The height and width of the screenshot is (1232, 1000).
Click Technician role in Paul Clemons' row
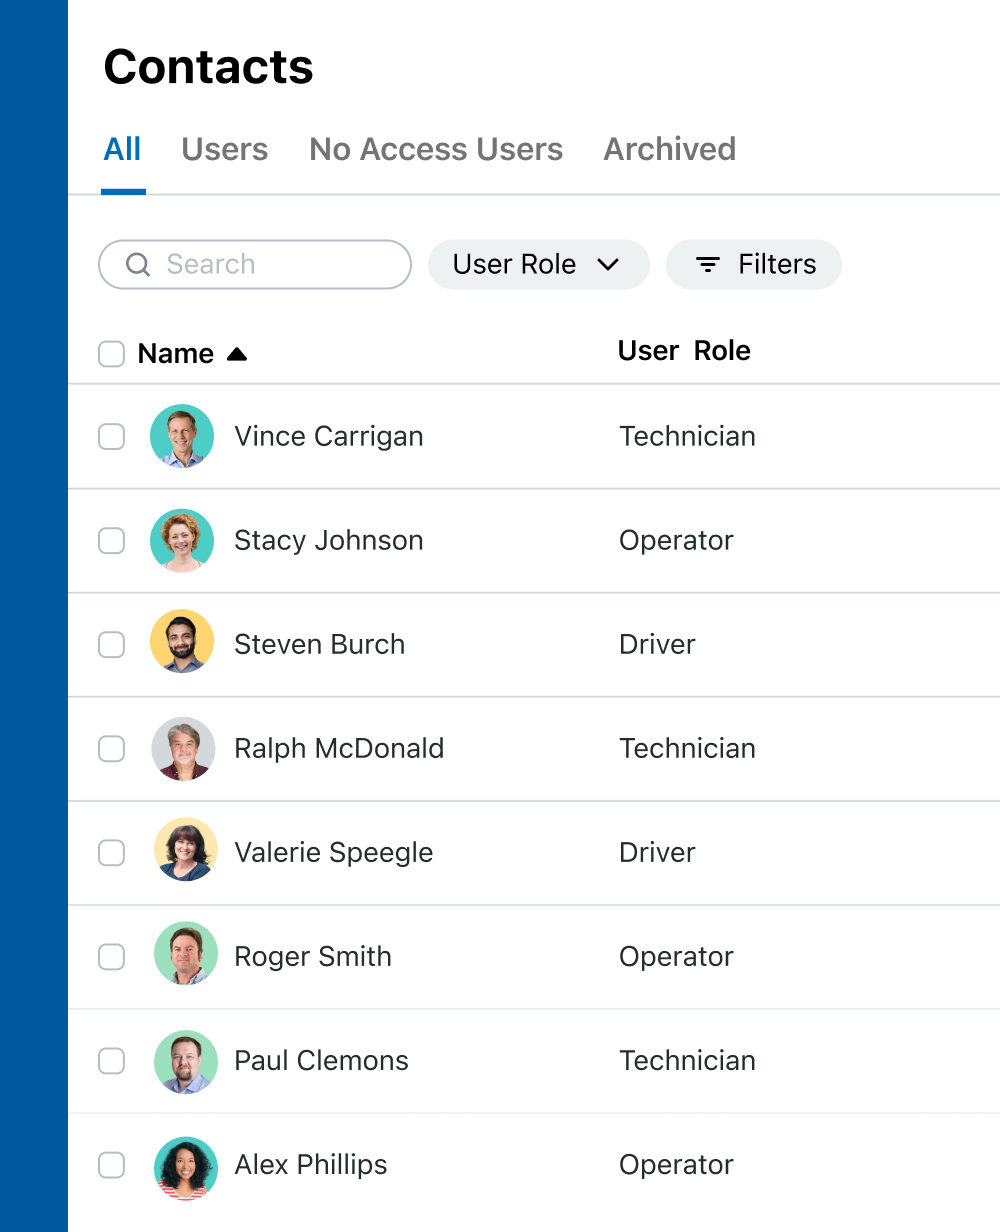click(x=688, y=1060)
